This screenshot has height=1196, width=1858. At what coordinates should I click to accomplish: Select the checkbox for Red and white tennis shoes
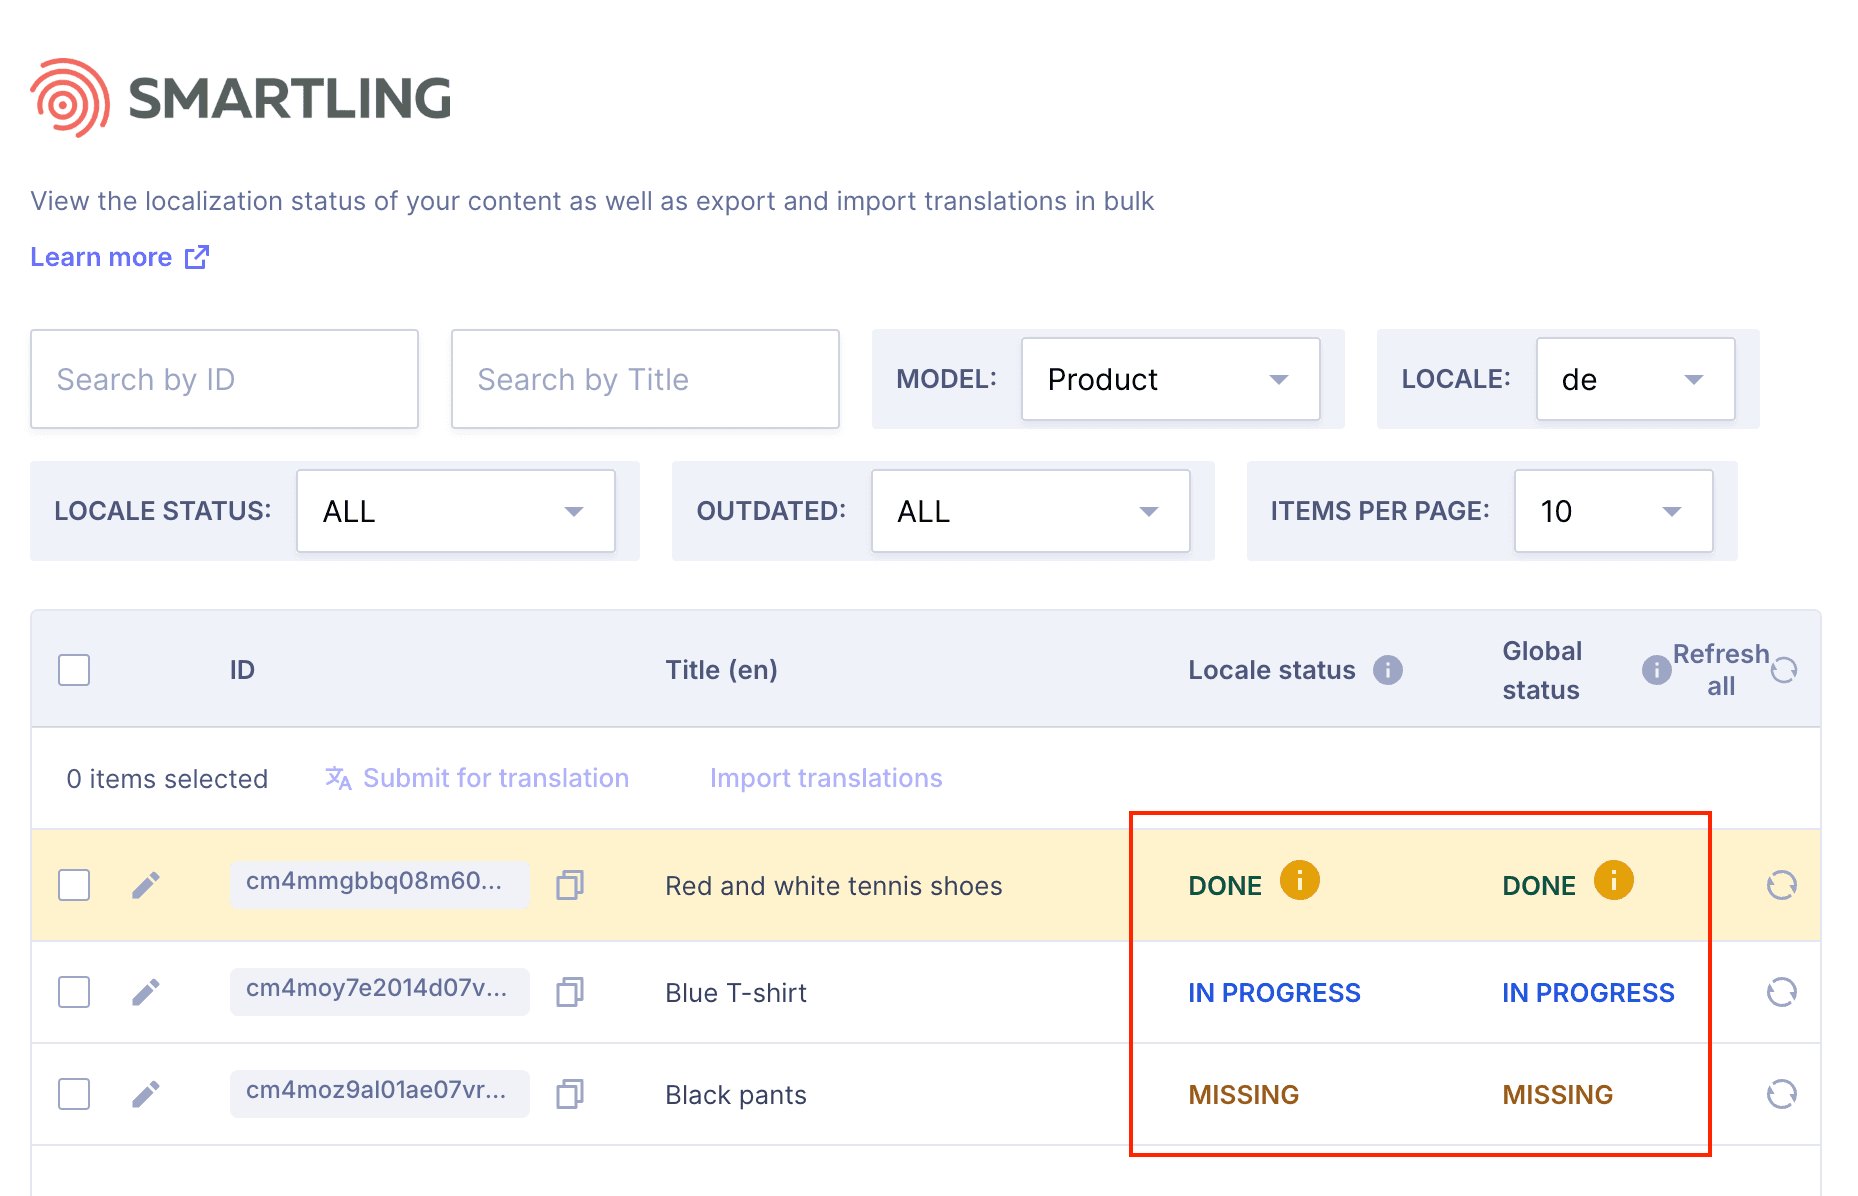[x=73, y=885]
